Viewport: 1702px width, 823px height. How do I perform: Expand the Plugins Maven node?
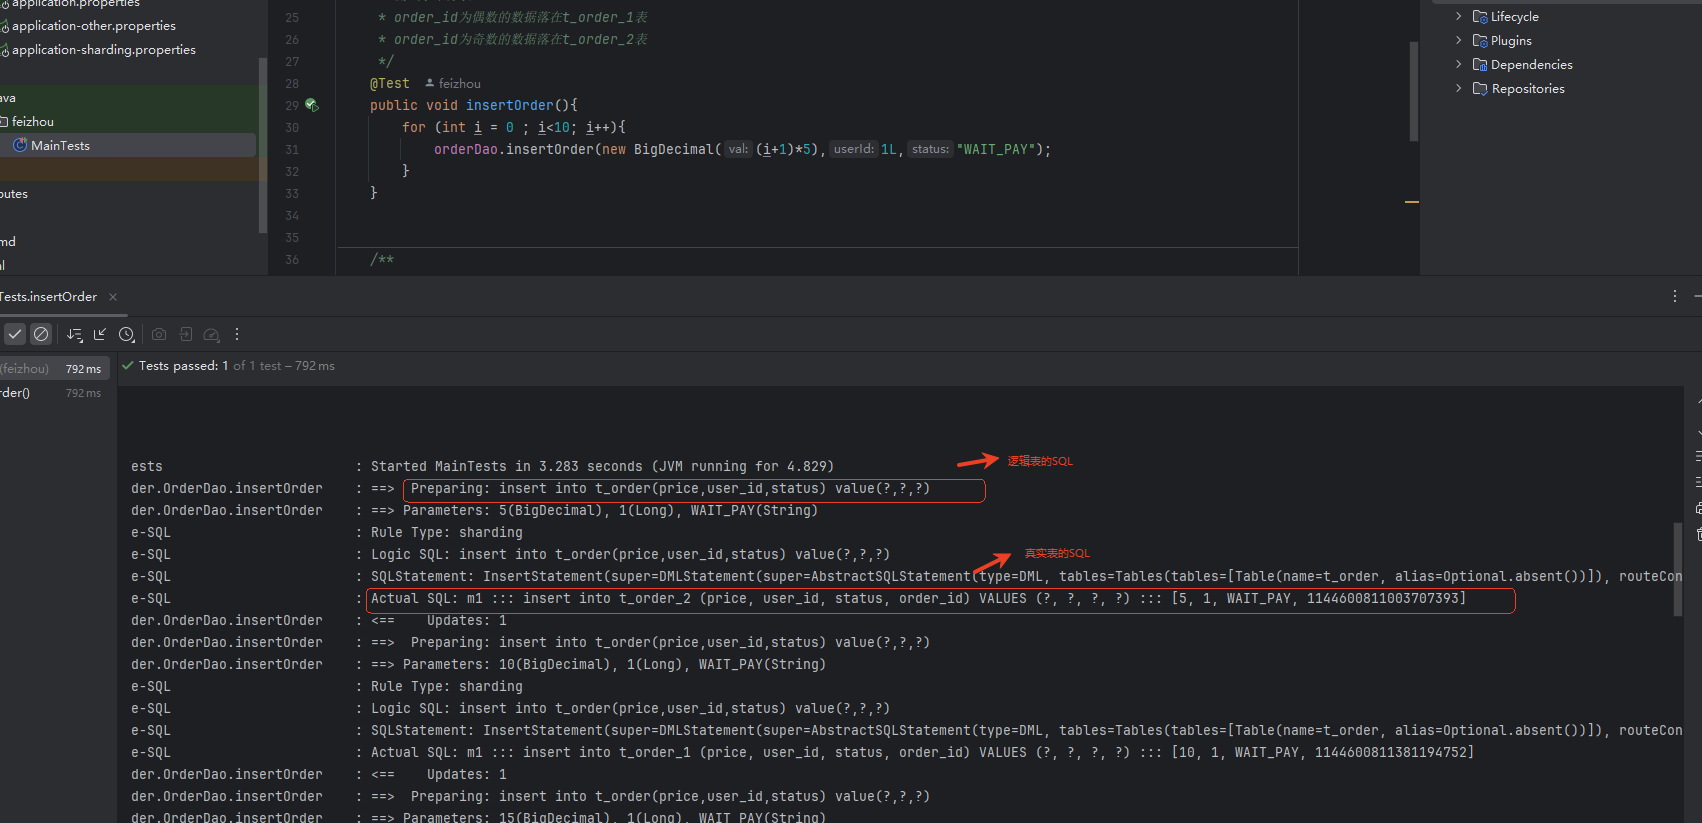[1458, 40]
